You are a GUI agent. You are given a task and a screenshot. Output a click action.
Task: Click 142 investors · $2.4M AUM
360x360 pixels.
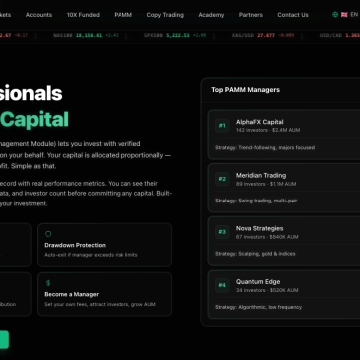(268, 130)
